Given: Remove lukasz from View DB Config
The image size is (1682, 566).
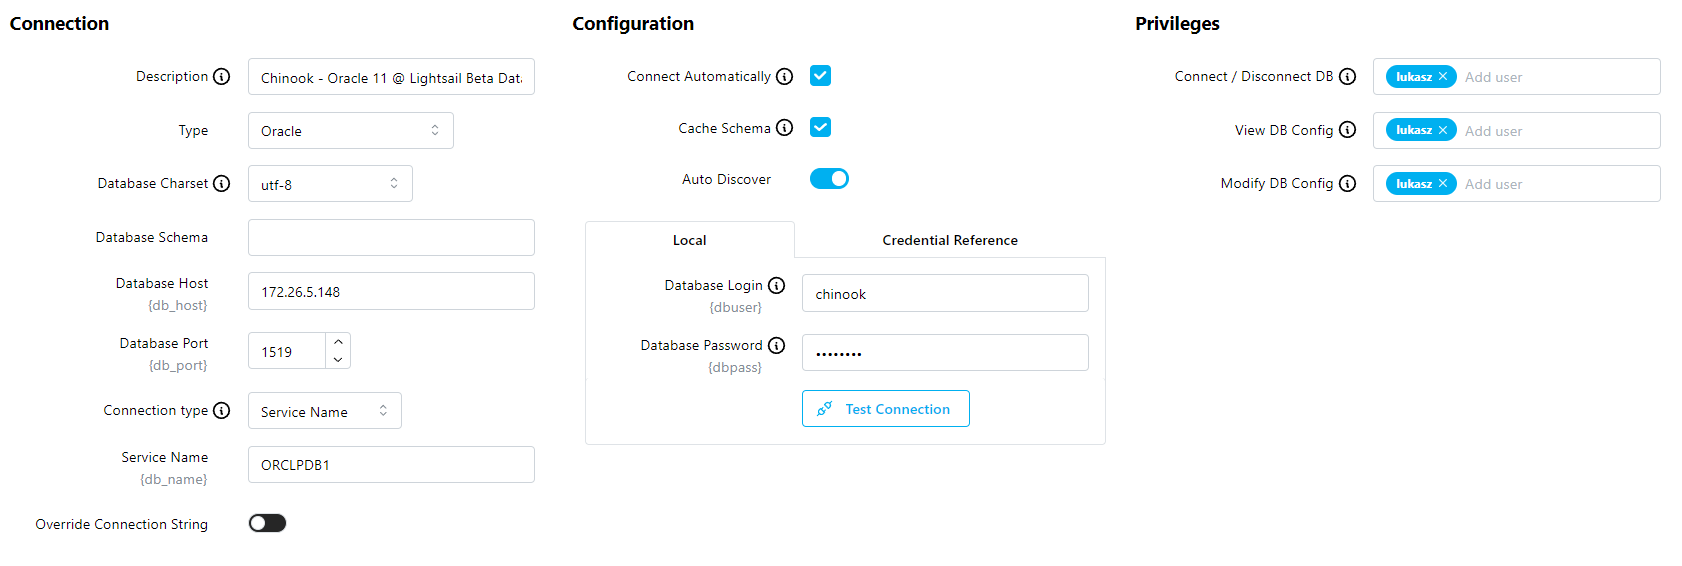Looking at the screenshot, I should click(x=1443, y=130).
